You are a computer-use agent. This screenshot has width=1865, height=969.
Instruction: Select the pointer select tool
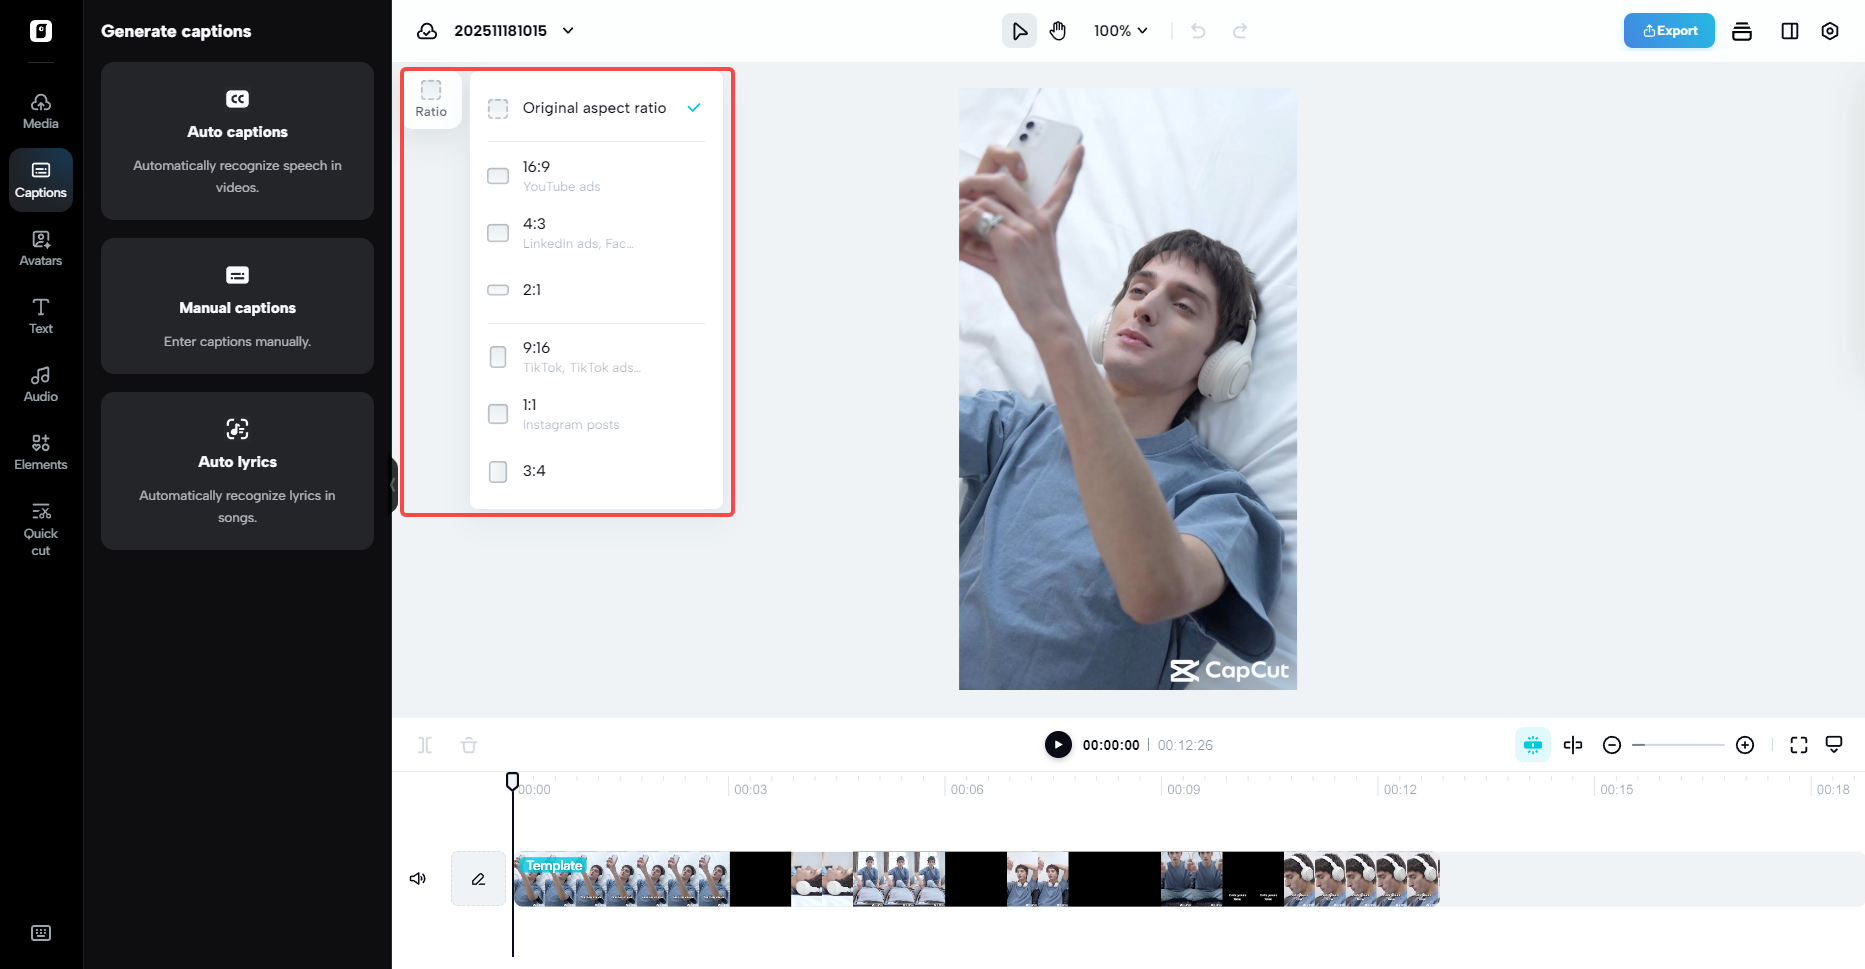(x=1019, y=31)
